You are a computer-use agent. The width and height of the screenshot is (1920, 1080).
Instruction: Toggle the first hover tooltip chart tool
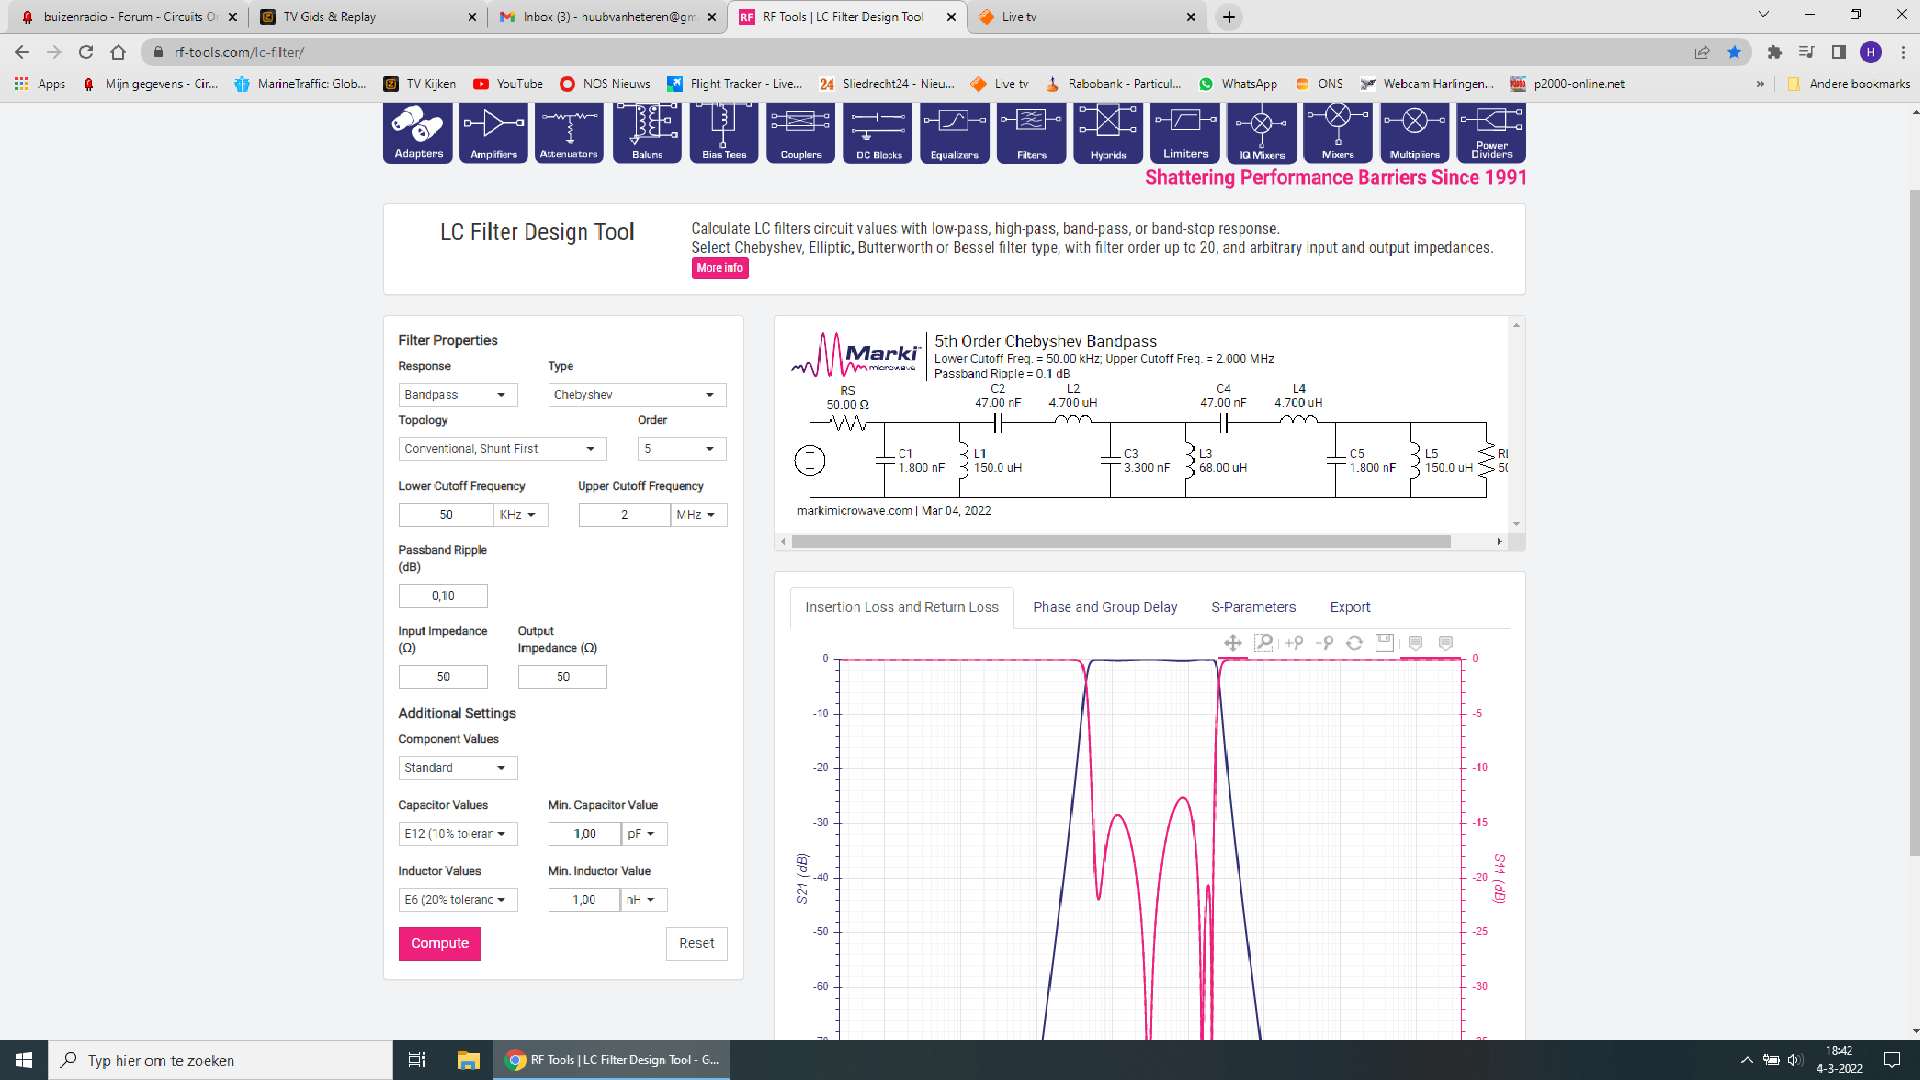tap(1416, 643)
